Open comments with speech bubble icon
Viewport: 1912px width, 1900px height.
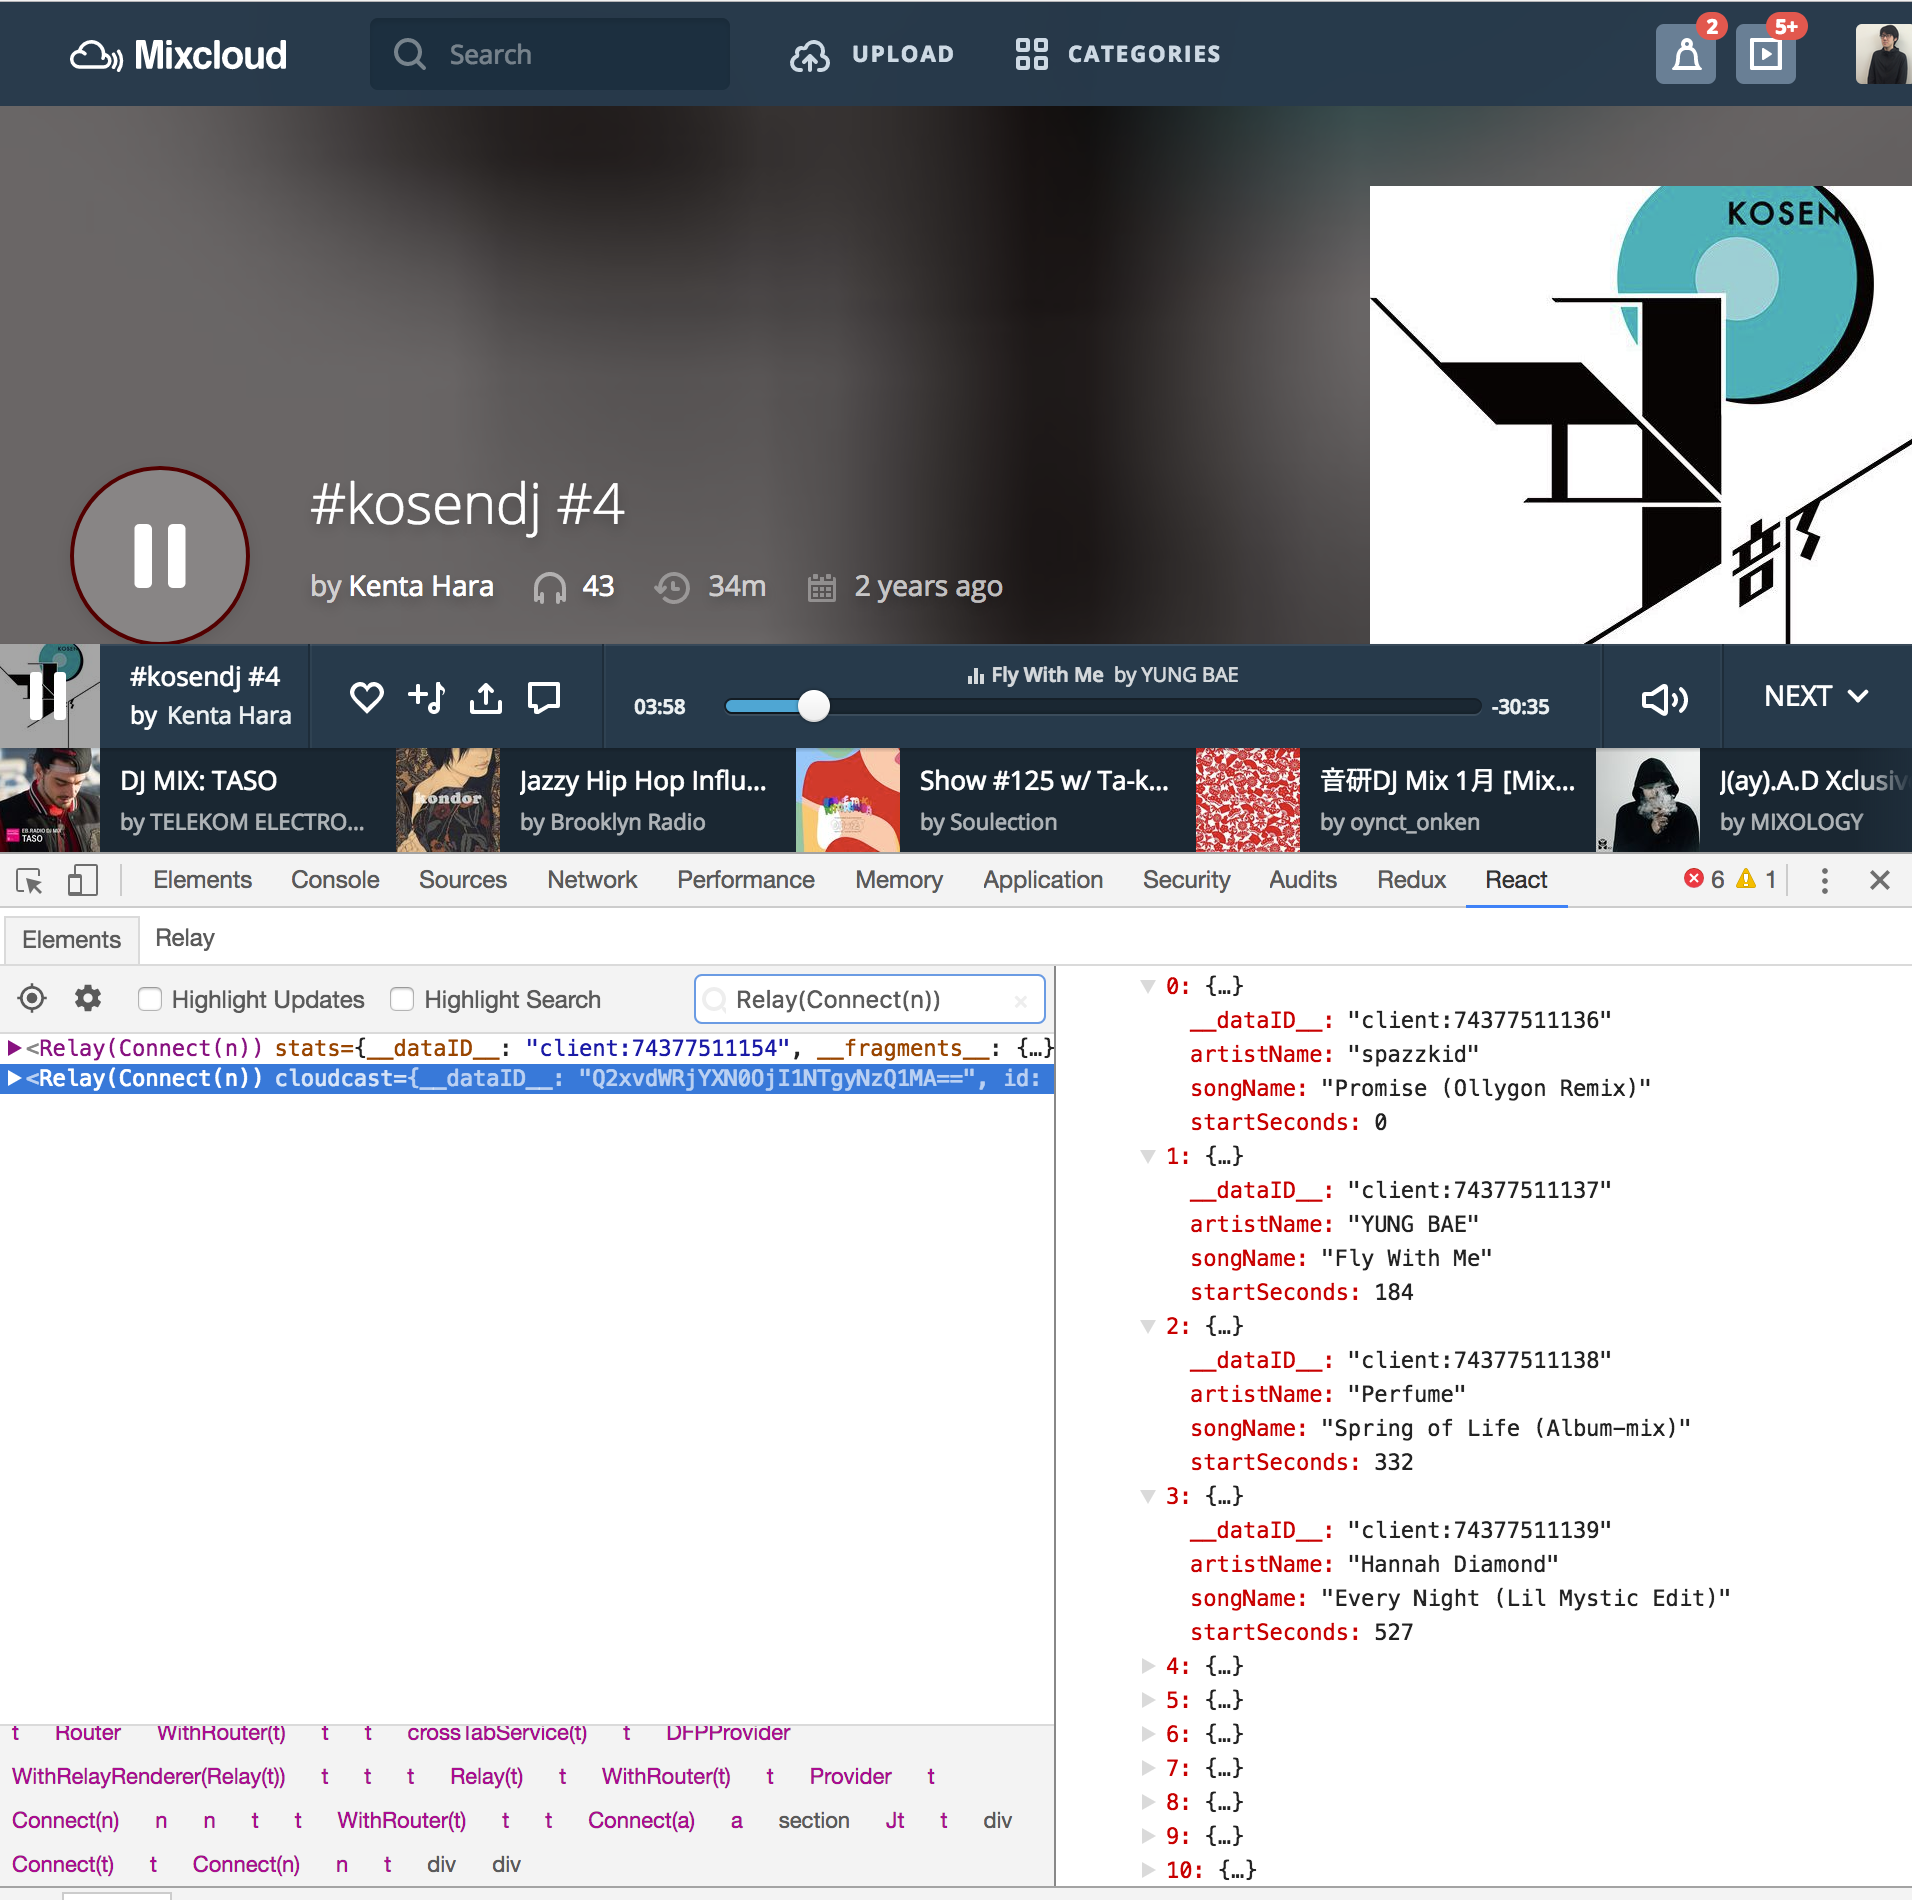544,697
